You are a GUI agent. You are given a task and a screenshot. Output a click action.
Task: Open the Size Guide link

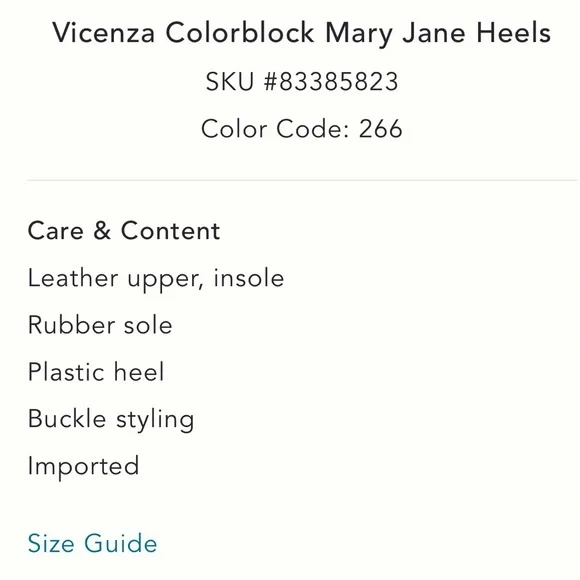tap(92, 544)
